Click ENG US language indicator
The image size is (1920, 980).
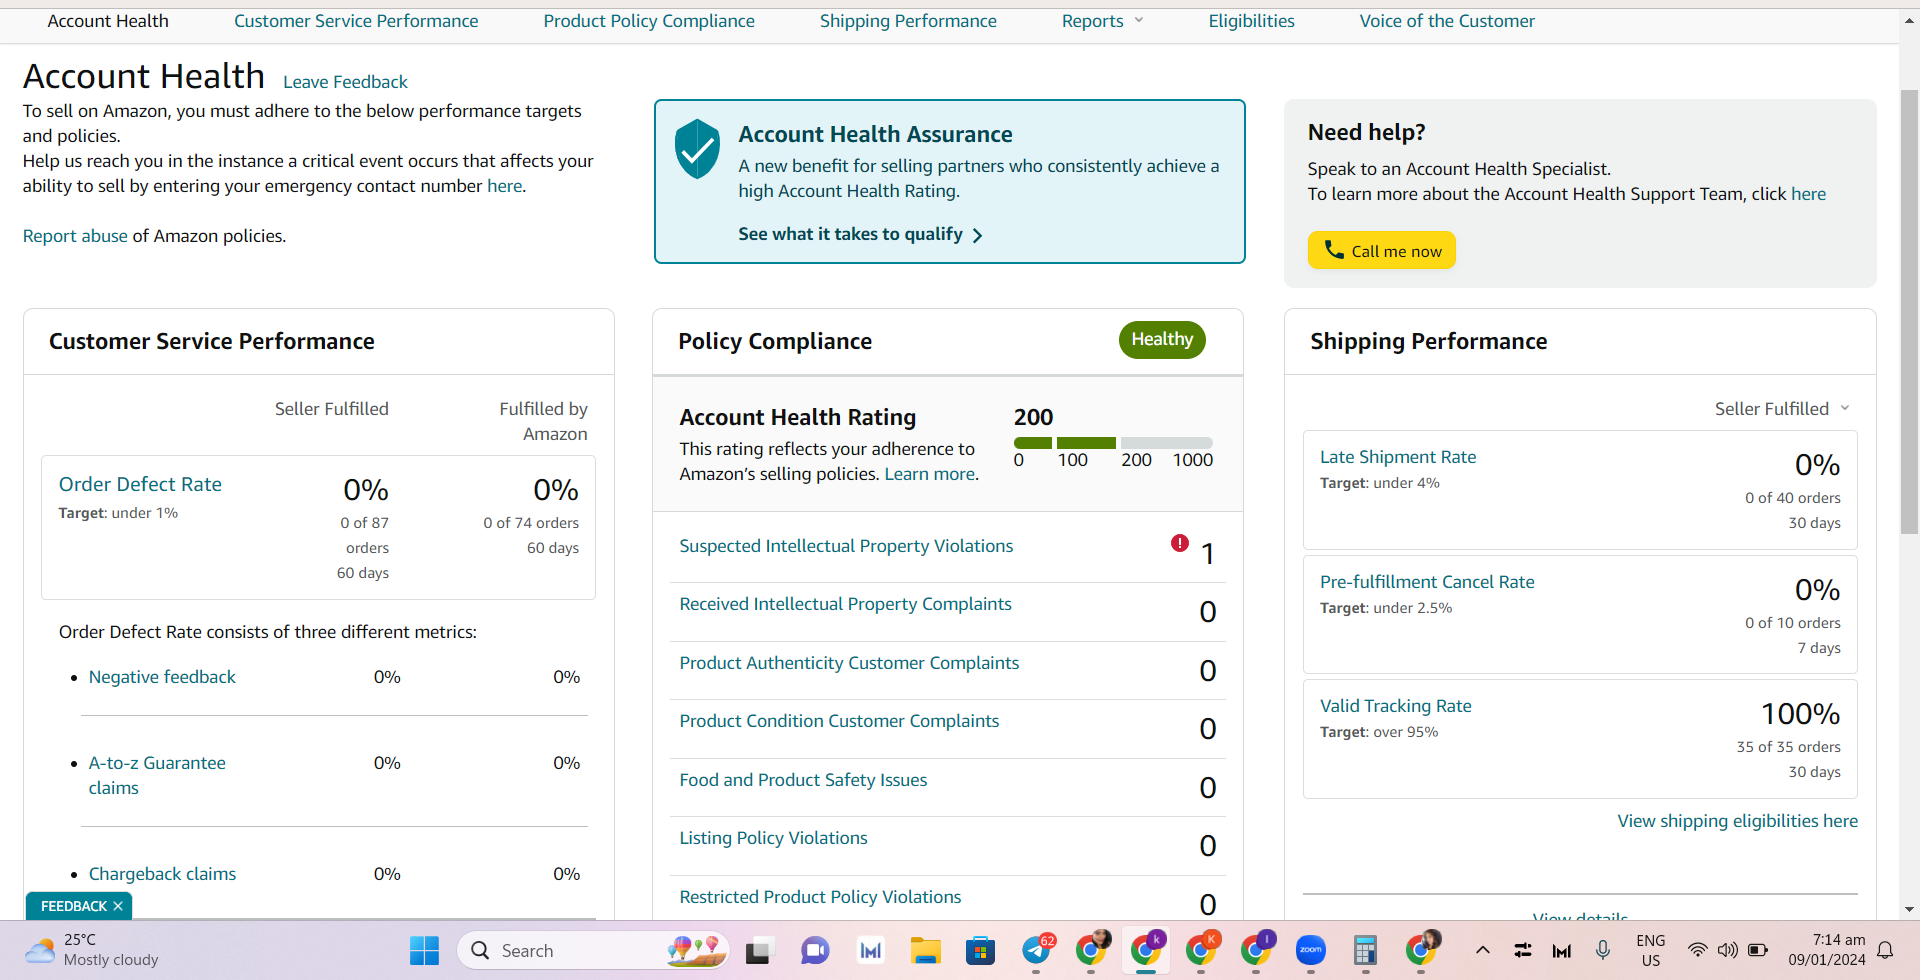[1651, 951]
